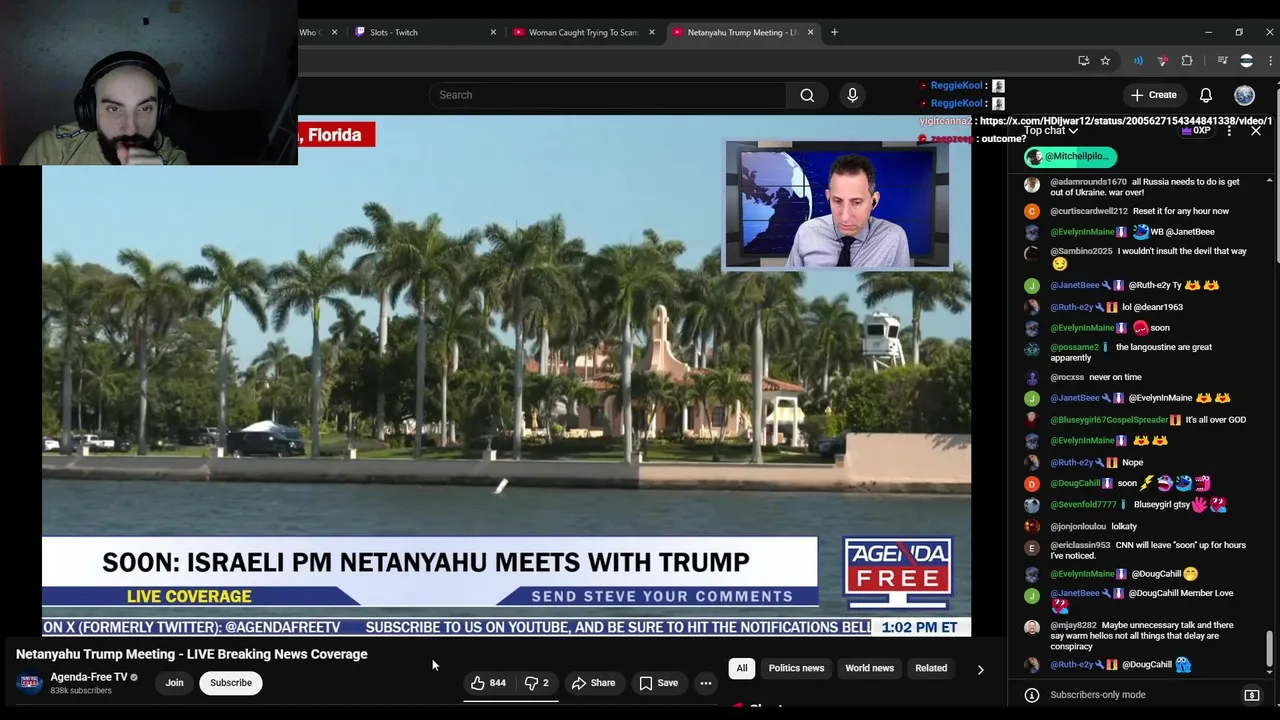Open the media controls icon in toolbar

pos(1222,61)
